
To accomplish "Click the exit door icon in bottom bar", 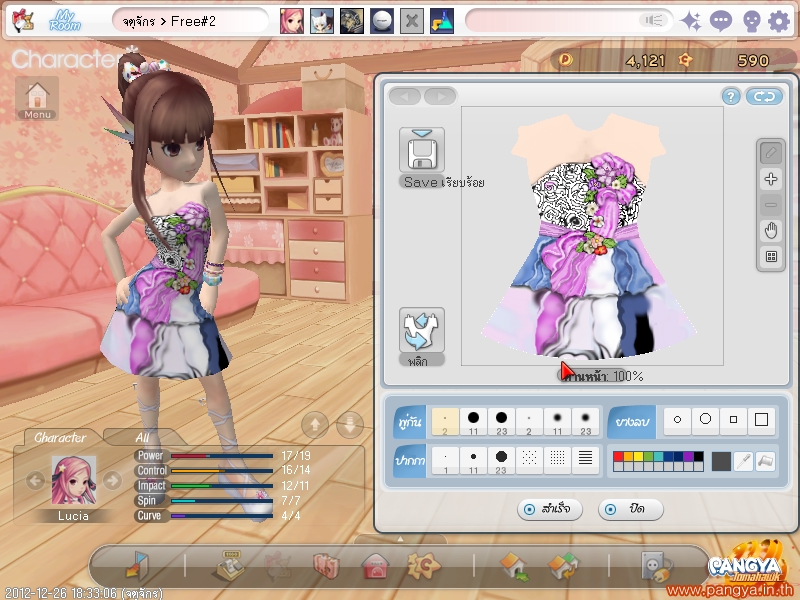I will (x=137, y=566).
